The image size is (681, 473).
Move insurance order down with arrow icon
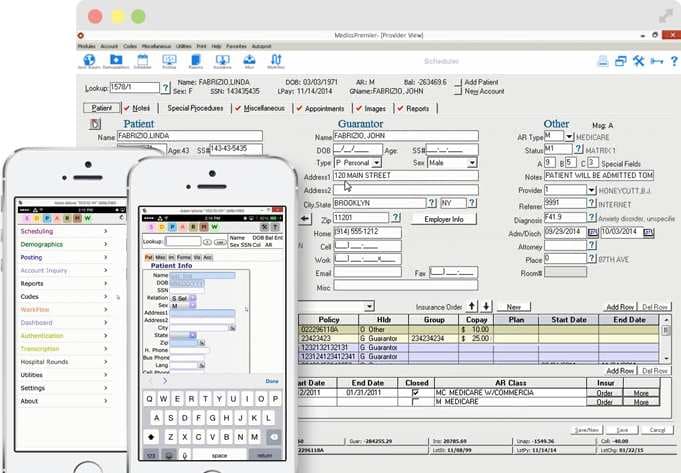coord(487,306)
